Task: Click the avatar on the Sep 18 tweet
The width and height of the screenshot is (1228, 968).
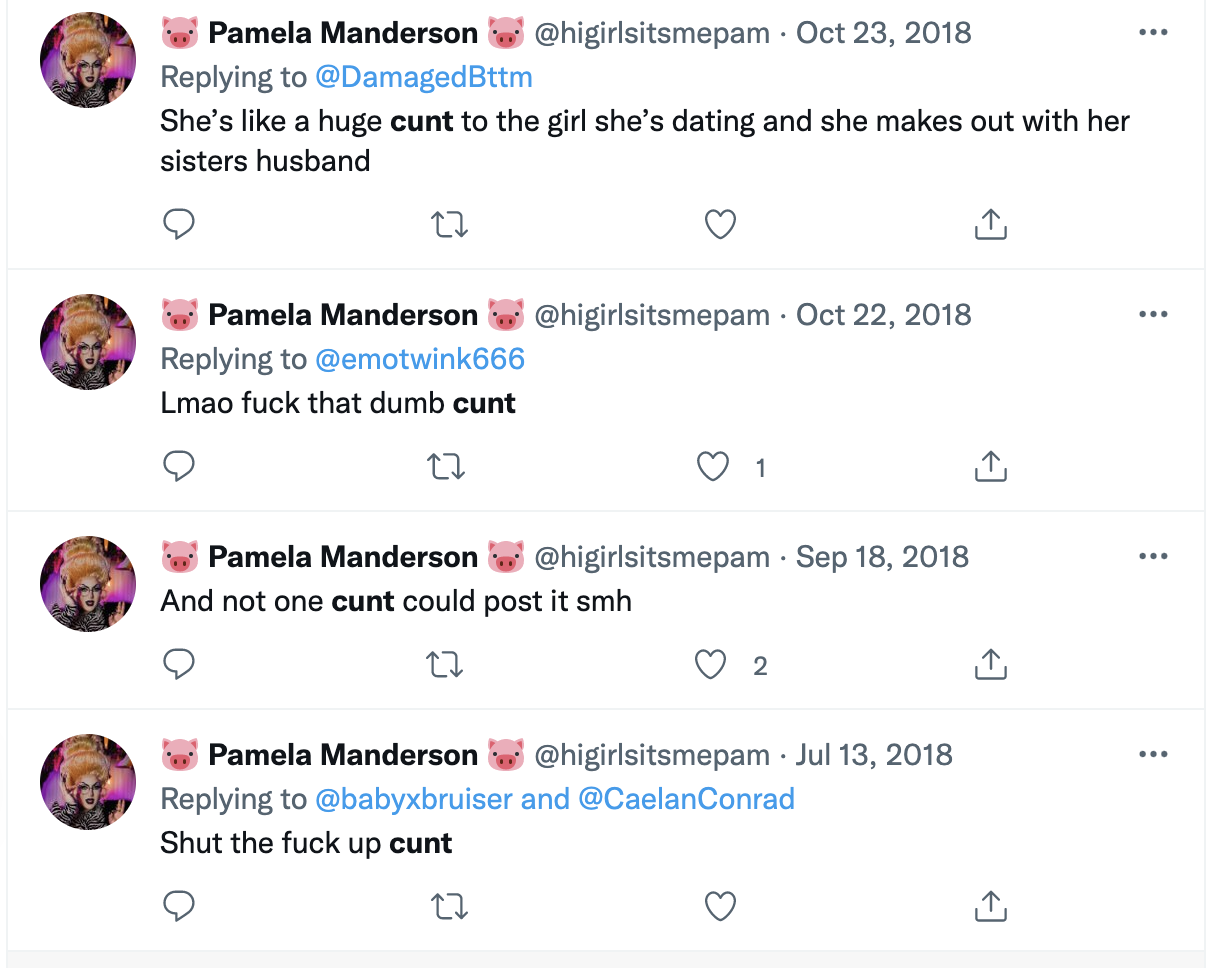Action: click(x=88, y=584)
